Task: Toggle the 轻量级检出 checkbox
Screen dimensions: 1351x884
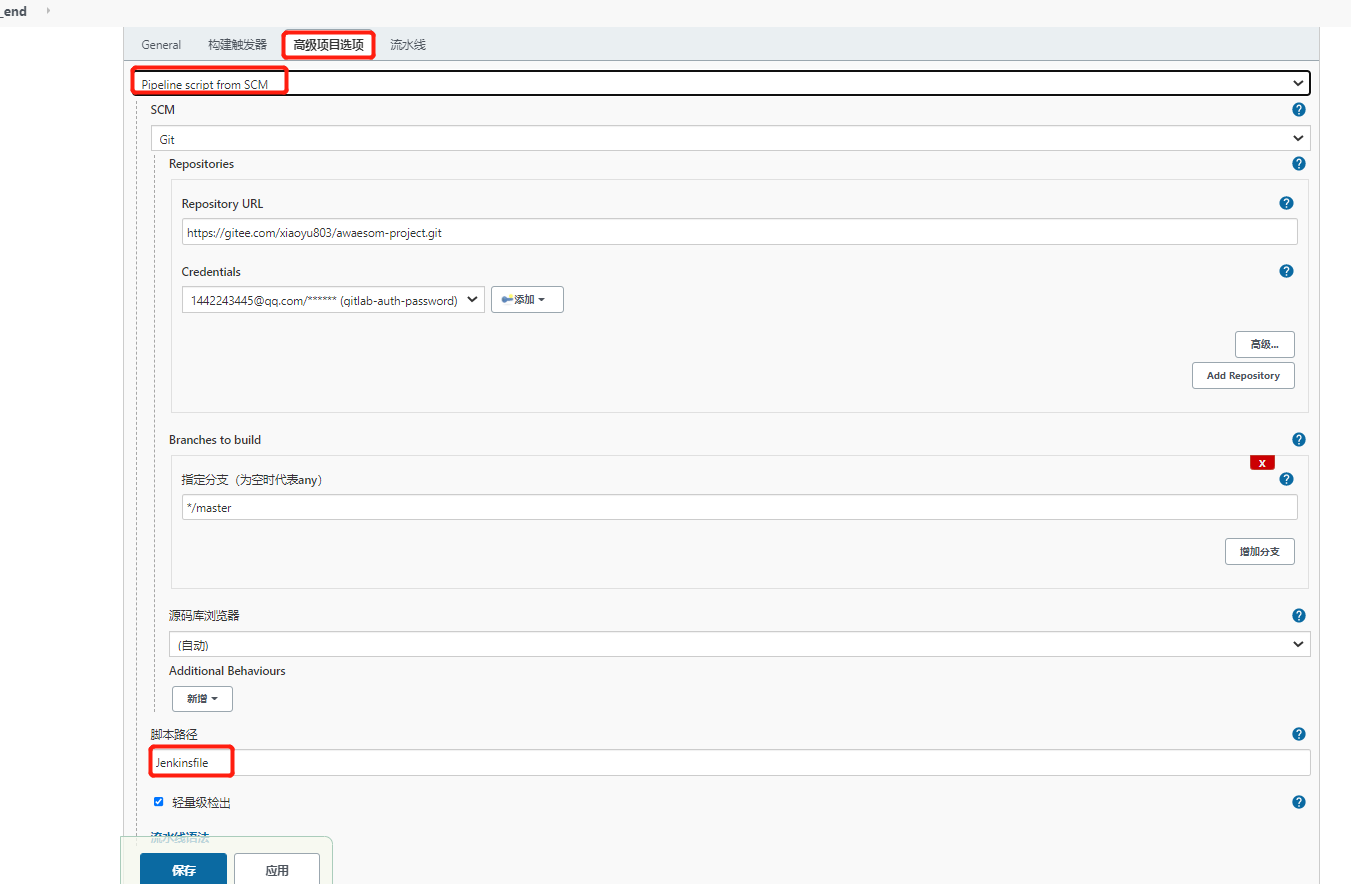Action: 158,802
